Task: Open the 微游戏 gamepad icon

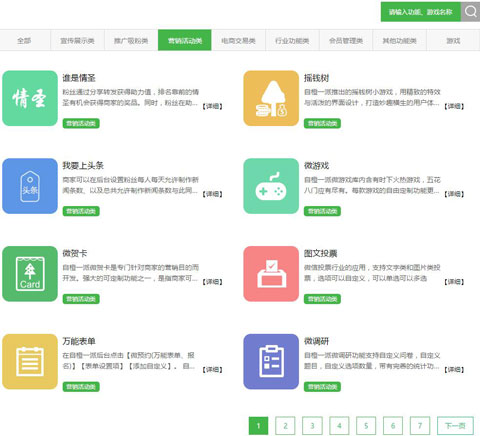Action: pyautogui.click(x=271, y=186)
